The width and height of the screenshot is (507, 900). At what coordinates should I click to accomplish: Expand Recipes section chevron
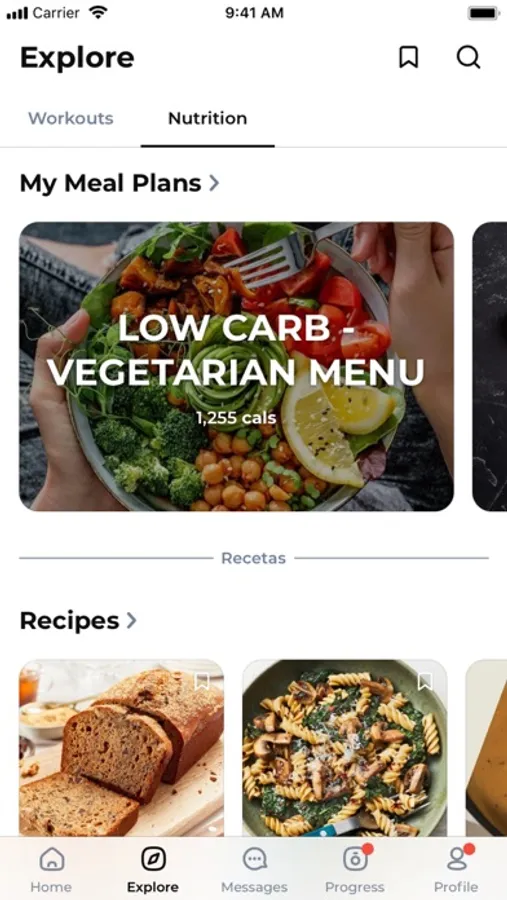(x=131, y=620)
